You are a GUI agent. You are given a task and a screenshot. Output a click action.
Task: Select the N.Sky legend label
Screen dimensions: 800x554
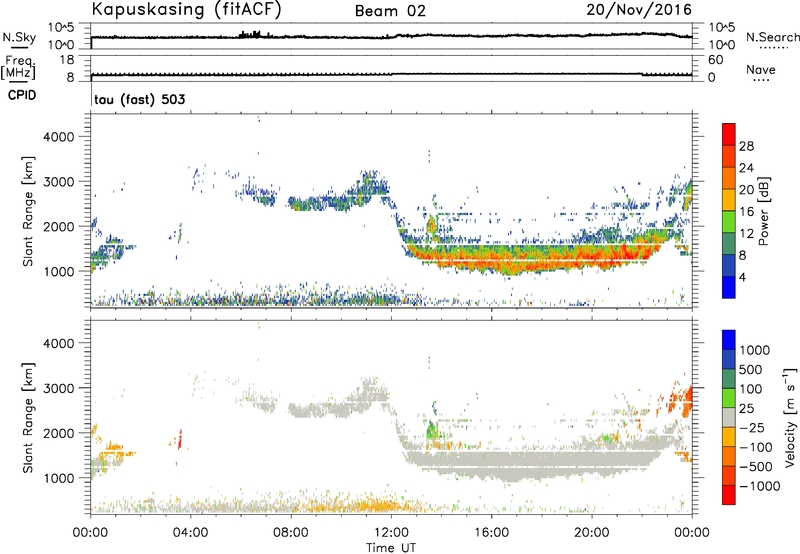19,37
